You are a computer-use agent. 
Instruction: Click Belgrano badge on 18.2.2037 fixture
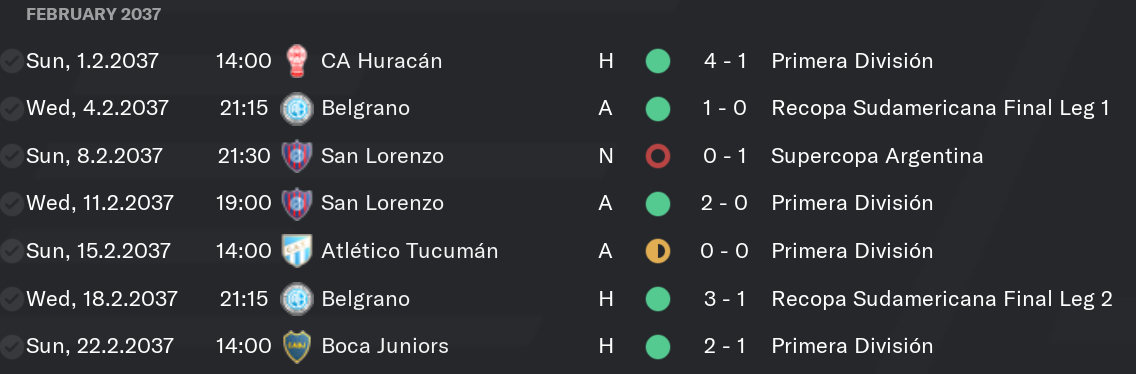tap(296, 299)
